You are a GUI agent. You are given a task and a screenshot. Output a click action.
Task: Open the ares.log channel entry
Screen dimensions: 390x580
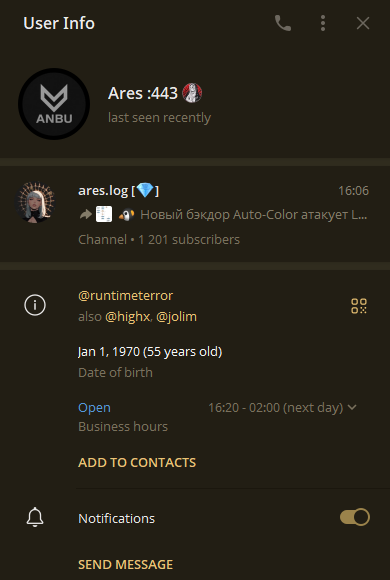(x=195, y=214)
